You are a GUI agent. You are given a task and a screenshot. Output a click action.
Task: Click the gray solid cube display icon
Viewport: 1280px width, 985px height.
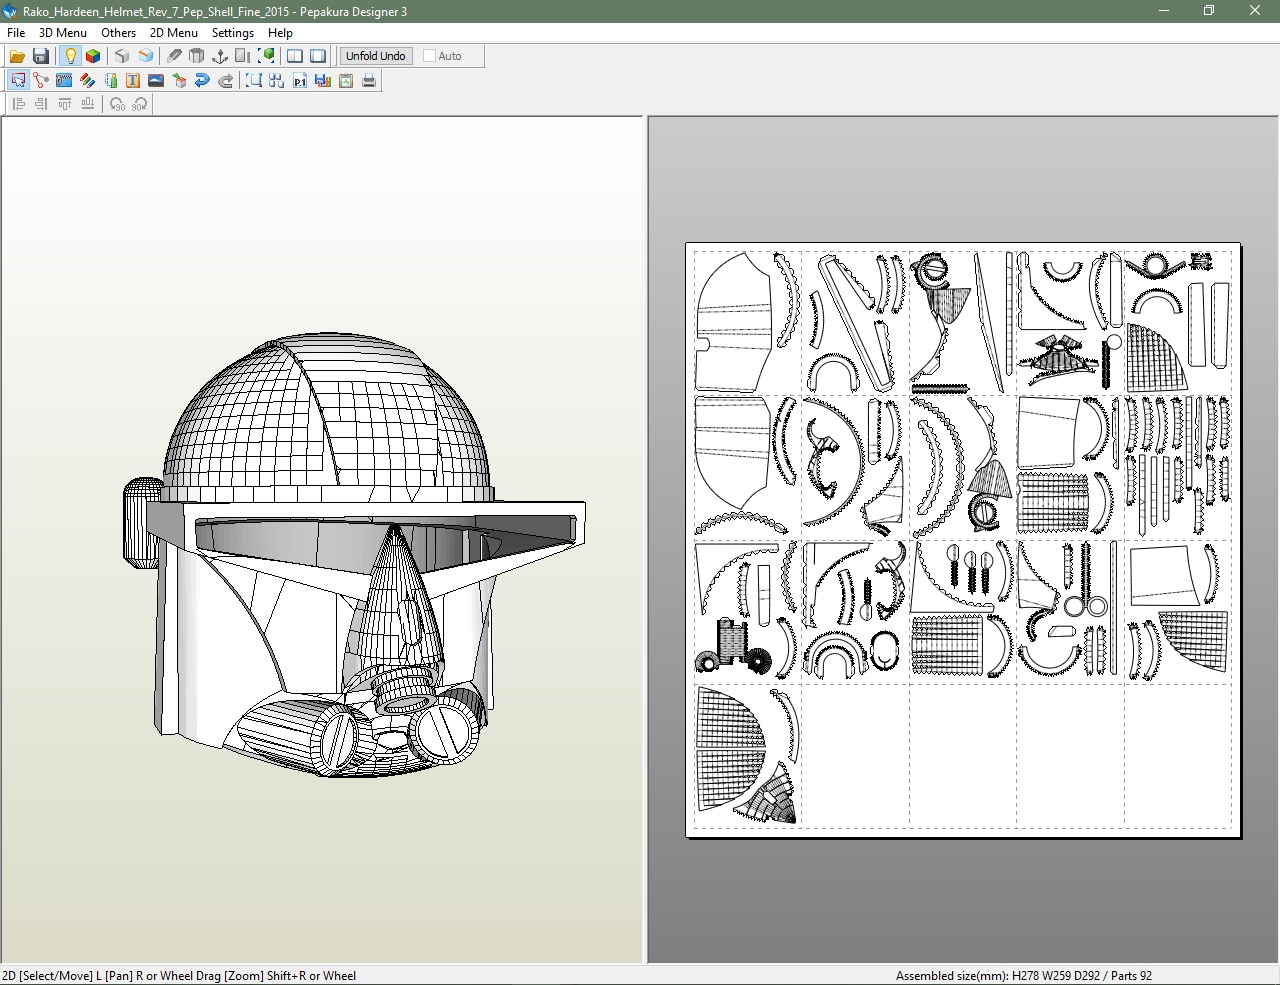[x=122, y=56]
